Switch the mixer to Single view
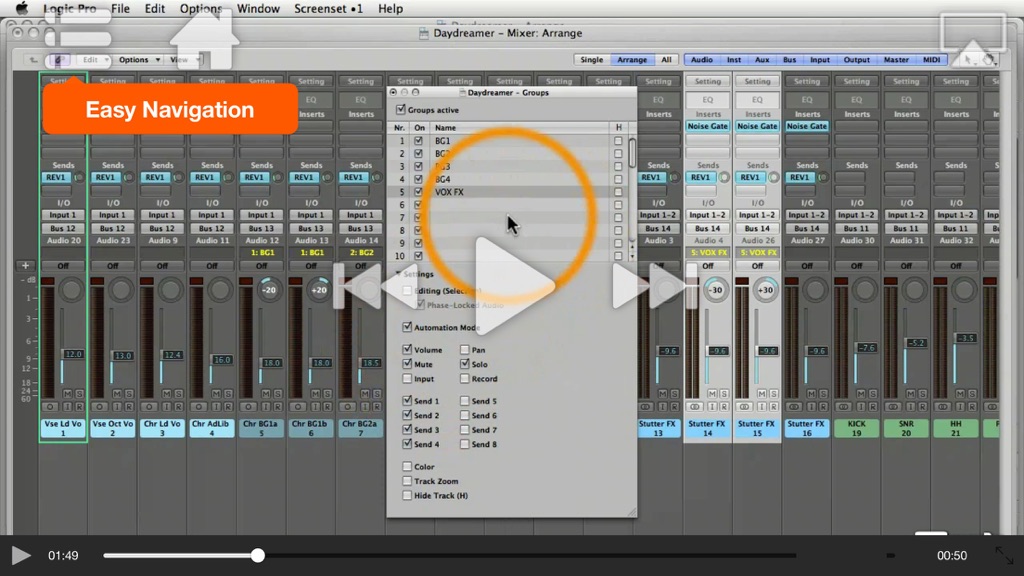The image size is (1024, 576). pos(592,59)
